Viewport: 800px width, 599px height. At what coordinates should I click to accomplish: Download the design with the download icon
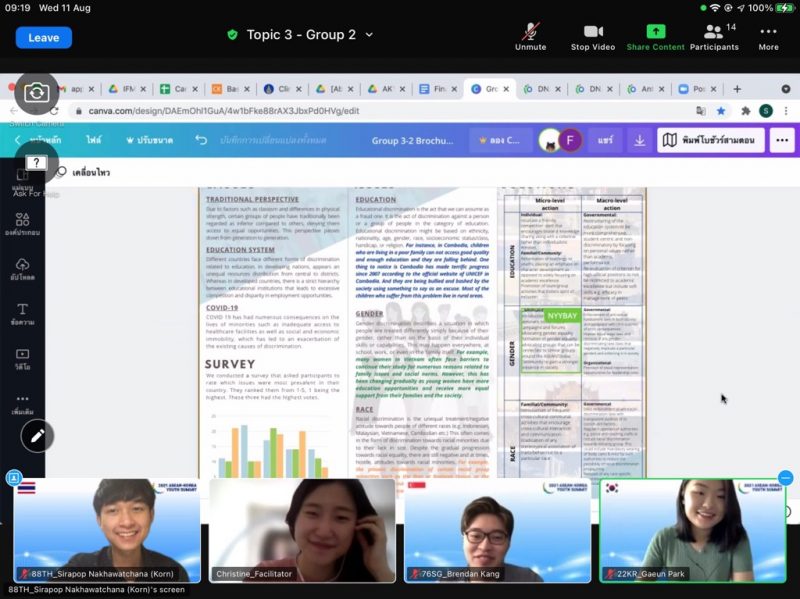(639, 141)
